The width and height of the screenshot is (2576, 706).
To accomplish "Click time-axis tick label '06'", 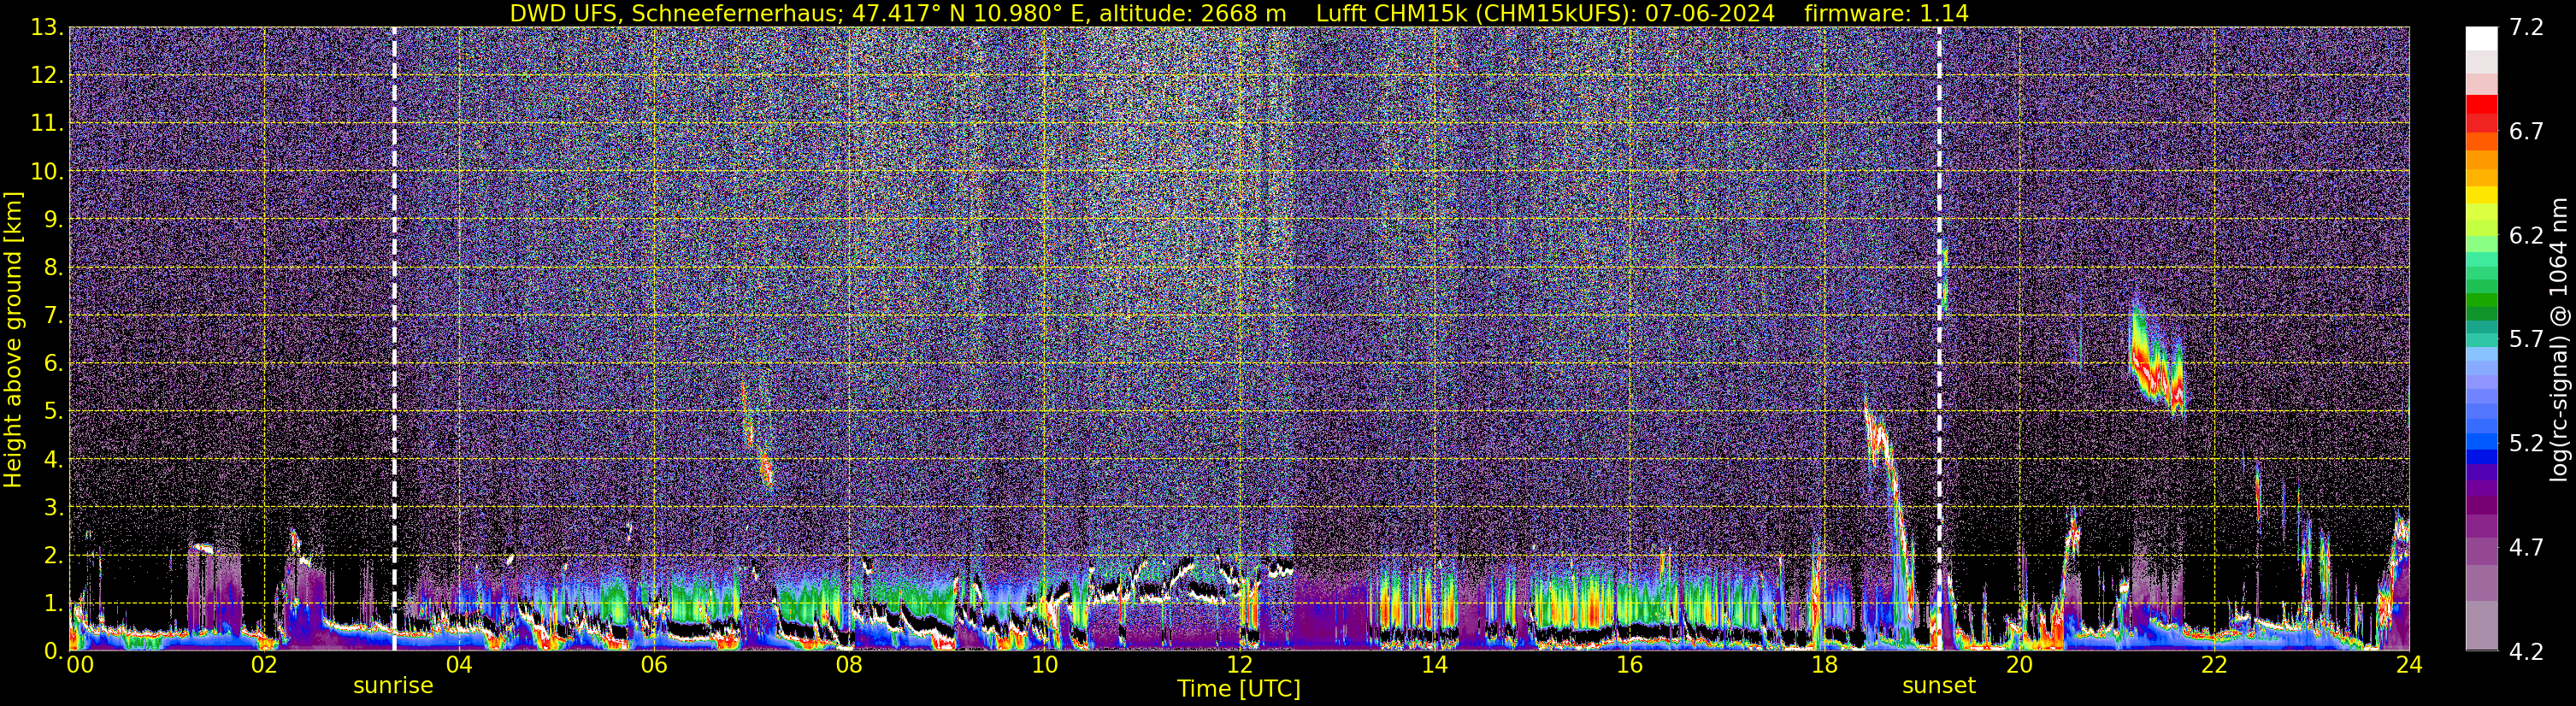I will 654,665.
